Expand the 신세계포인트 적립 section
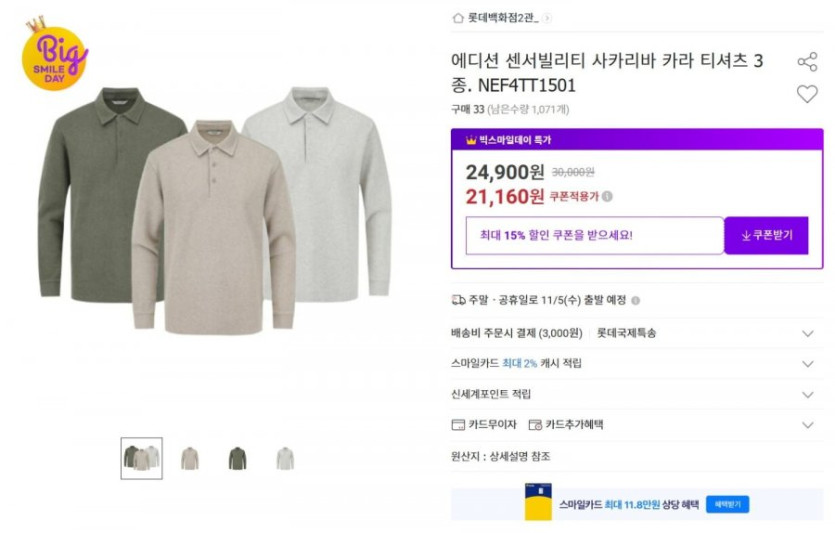Image resolution: width=835 pixels, height=533 pixels. pos(807,395)
